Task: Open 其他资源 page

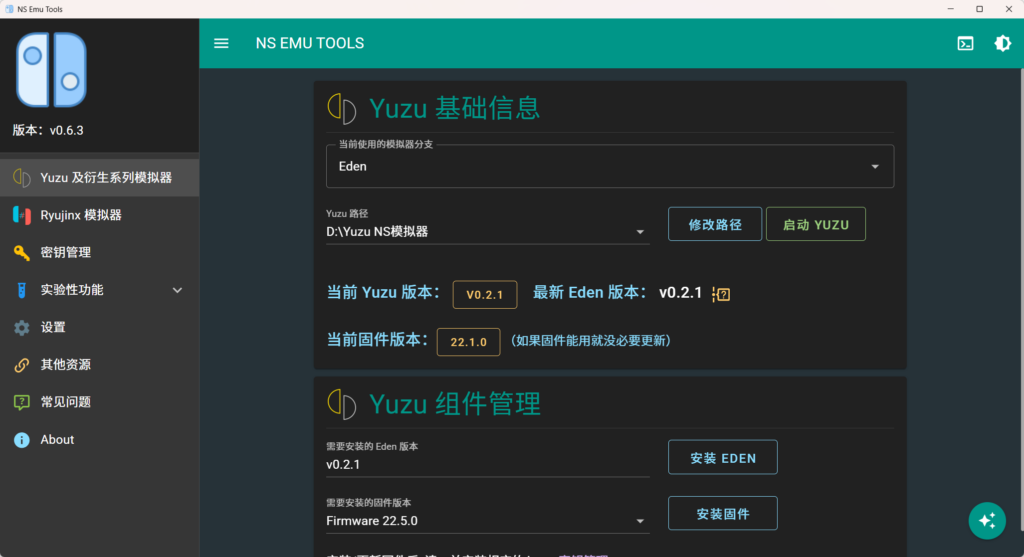Action: [x=99, y=364]
